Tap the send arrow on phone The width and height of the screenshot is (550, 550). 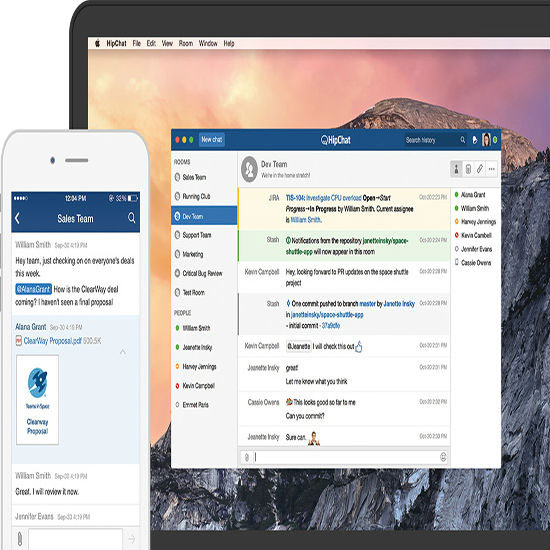pos(132,539)
